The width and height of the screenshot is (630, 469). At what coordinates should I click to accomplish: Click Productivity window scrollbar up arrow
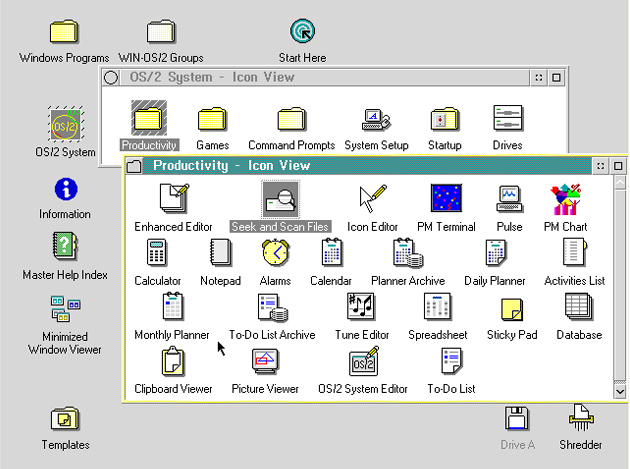(x=620, y=180)
